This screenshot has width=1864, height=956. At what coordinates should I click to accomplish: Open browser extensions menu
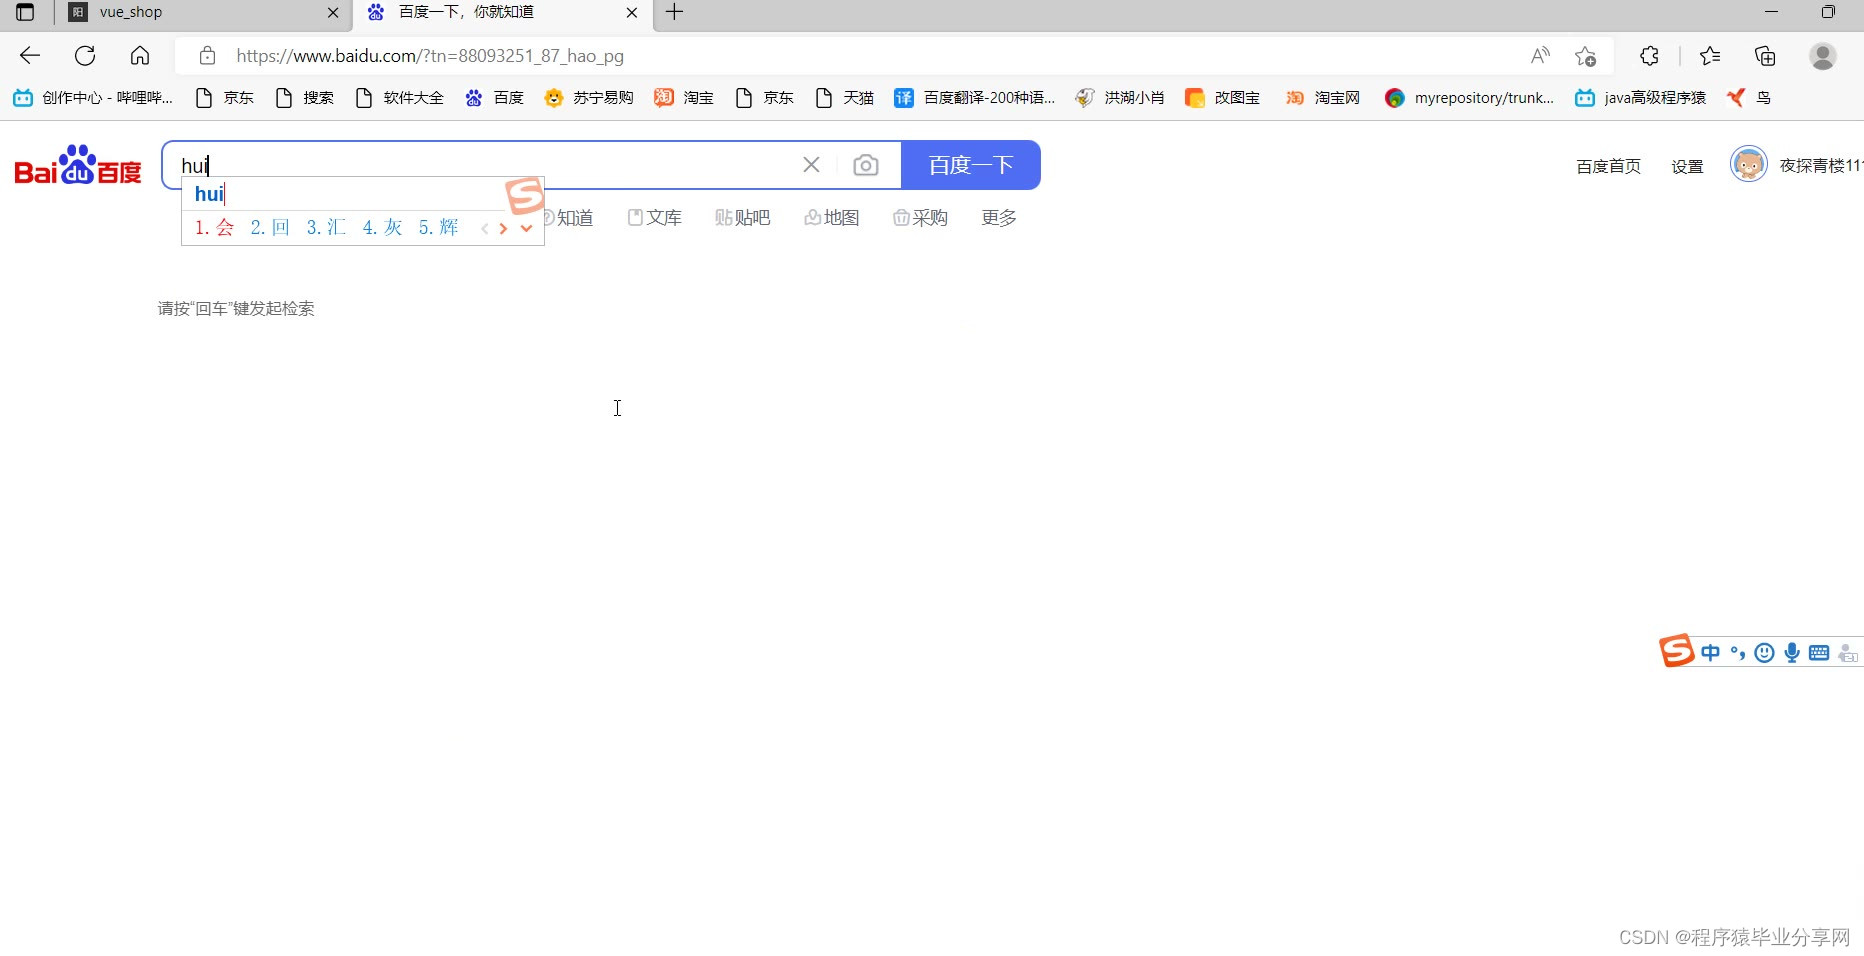point(1650,56)
